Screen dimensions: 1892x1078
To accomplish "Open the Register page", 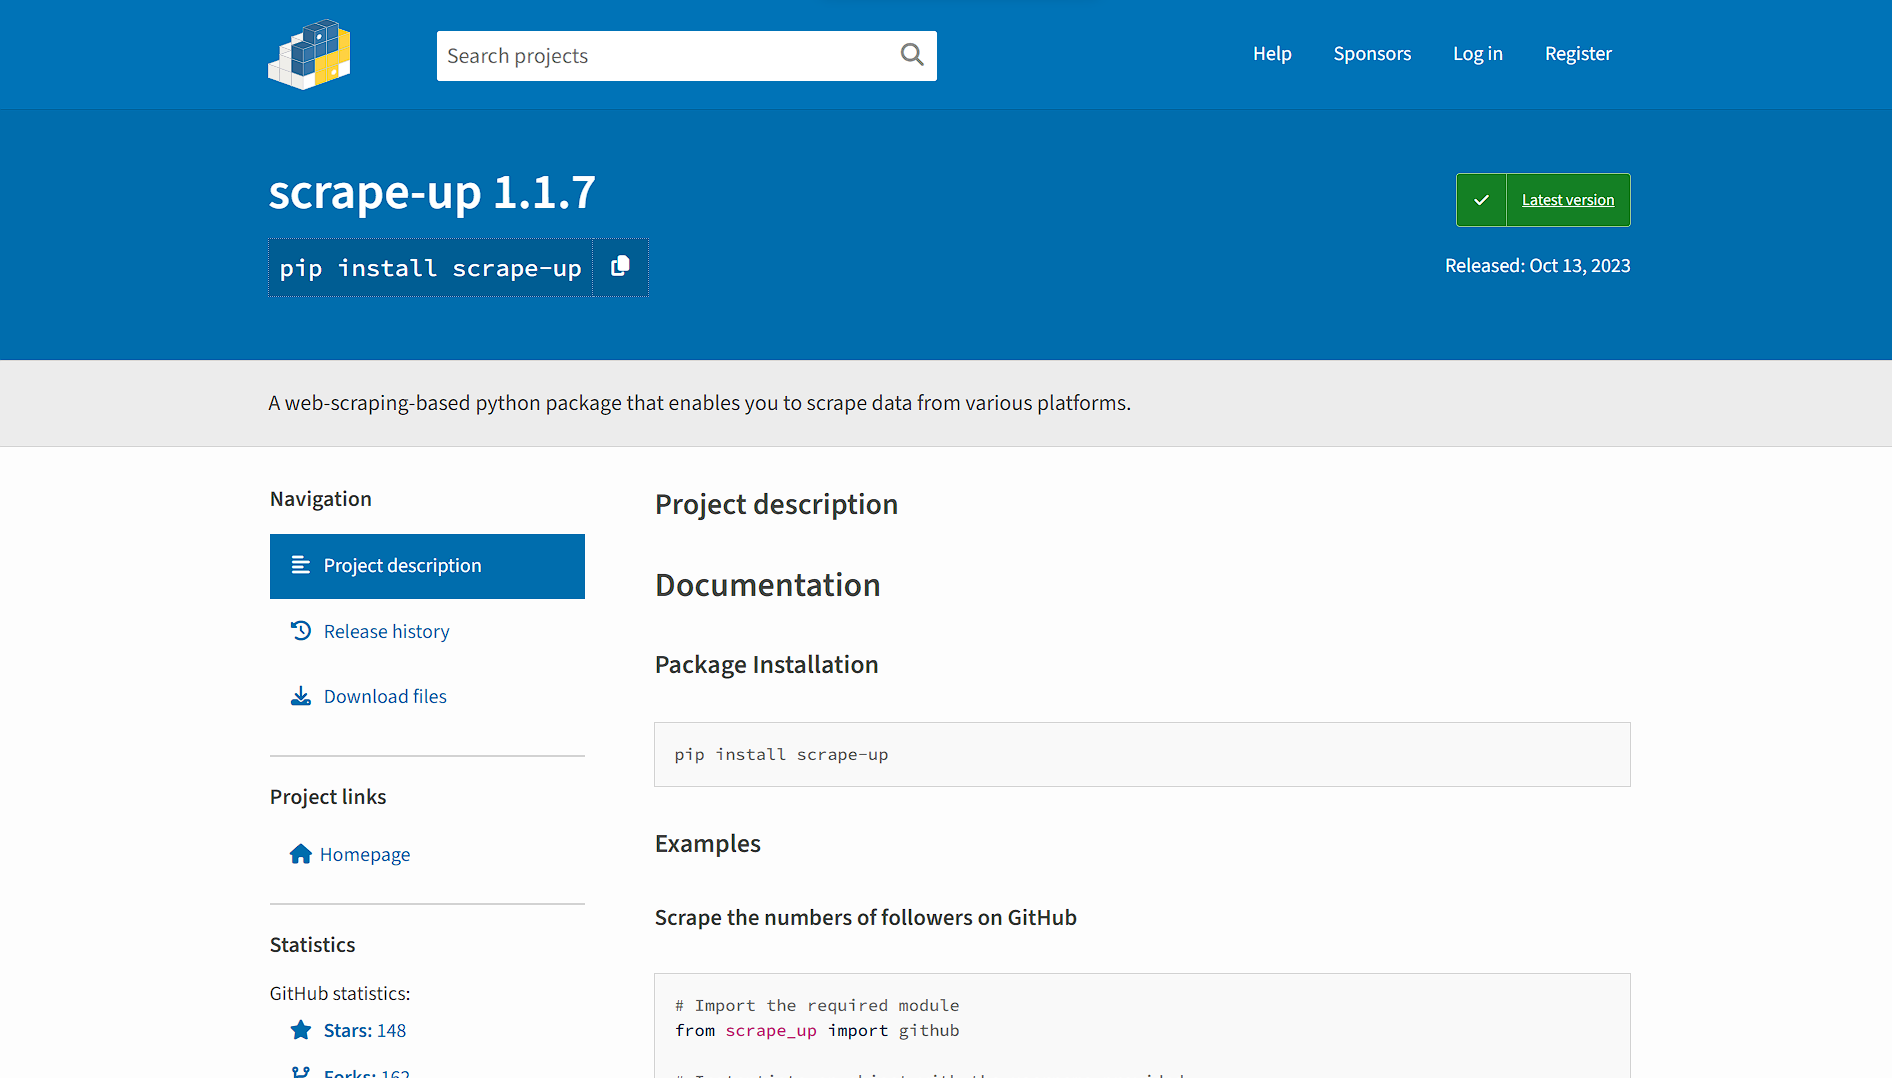I will click(x=1578, y=54).
